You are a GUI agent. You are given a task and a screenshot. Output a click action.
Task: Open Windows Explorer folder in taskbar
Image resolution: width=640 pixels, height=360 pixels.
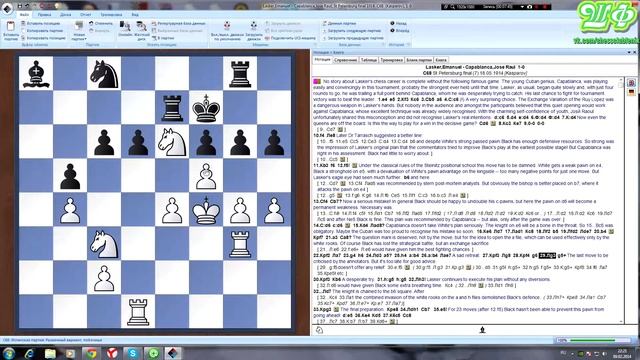(x=50, y=353)
